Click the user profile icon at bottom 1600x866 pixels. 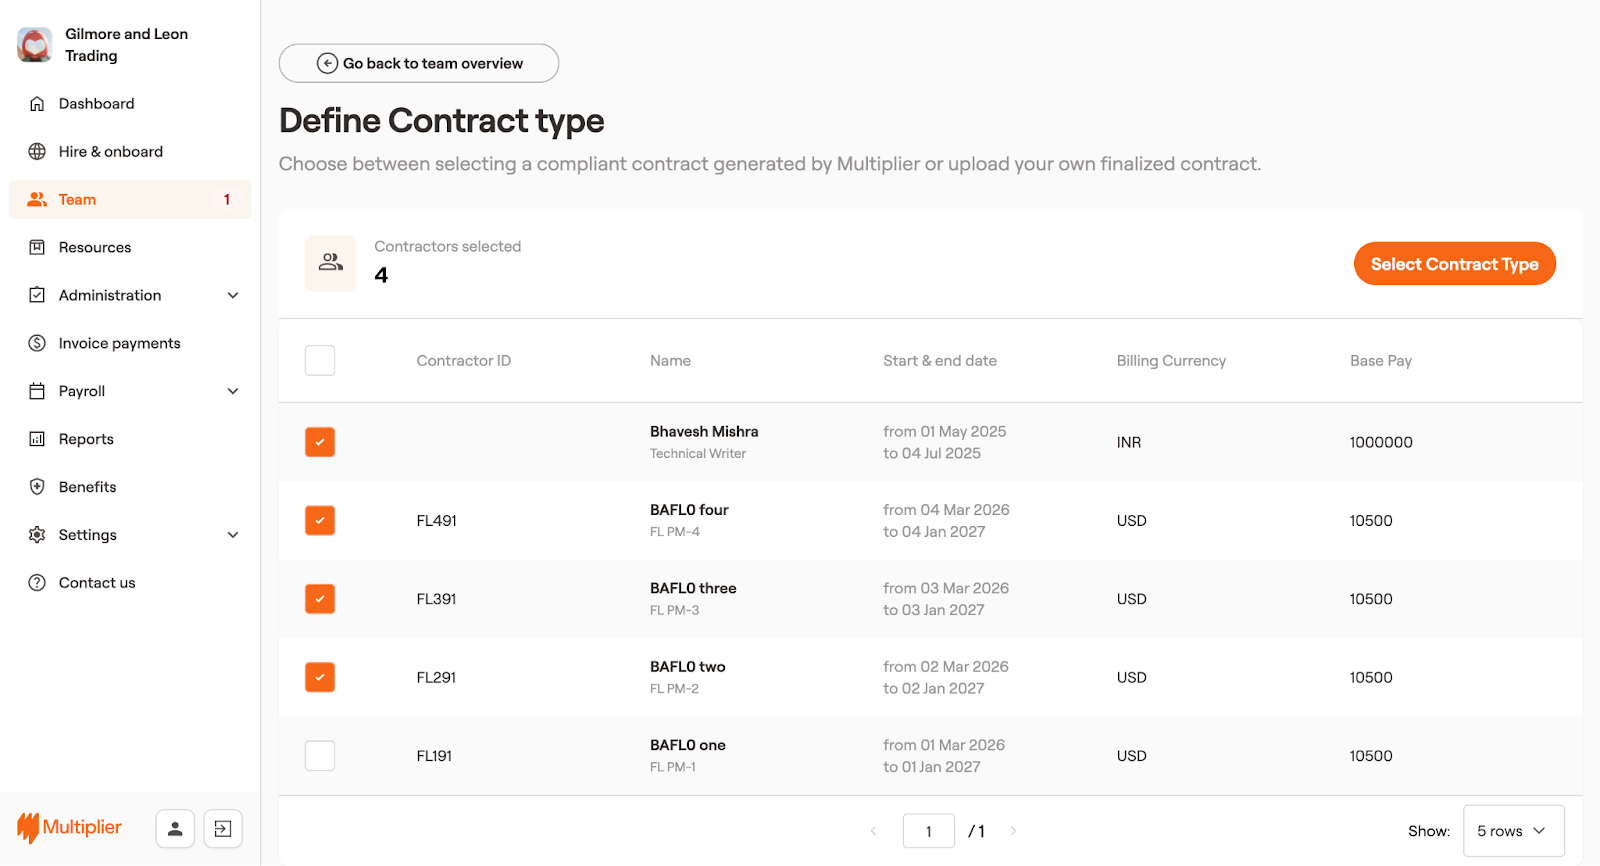[x=175, y=828]
